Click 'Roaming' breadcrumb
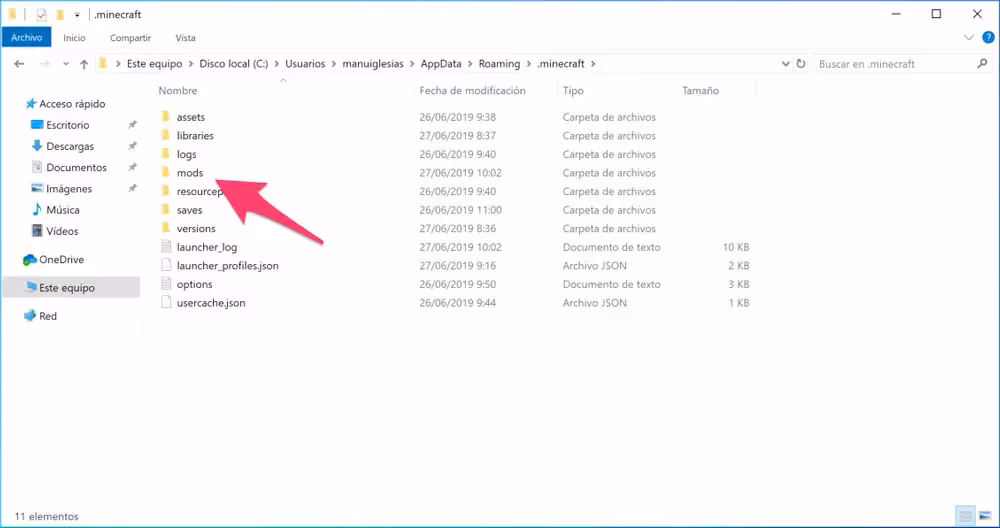The image size is (1000, 528). [499, 64]
